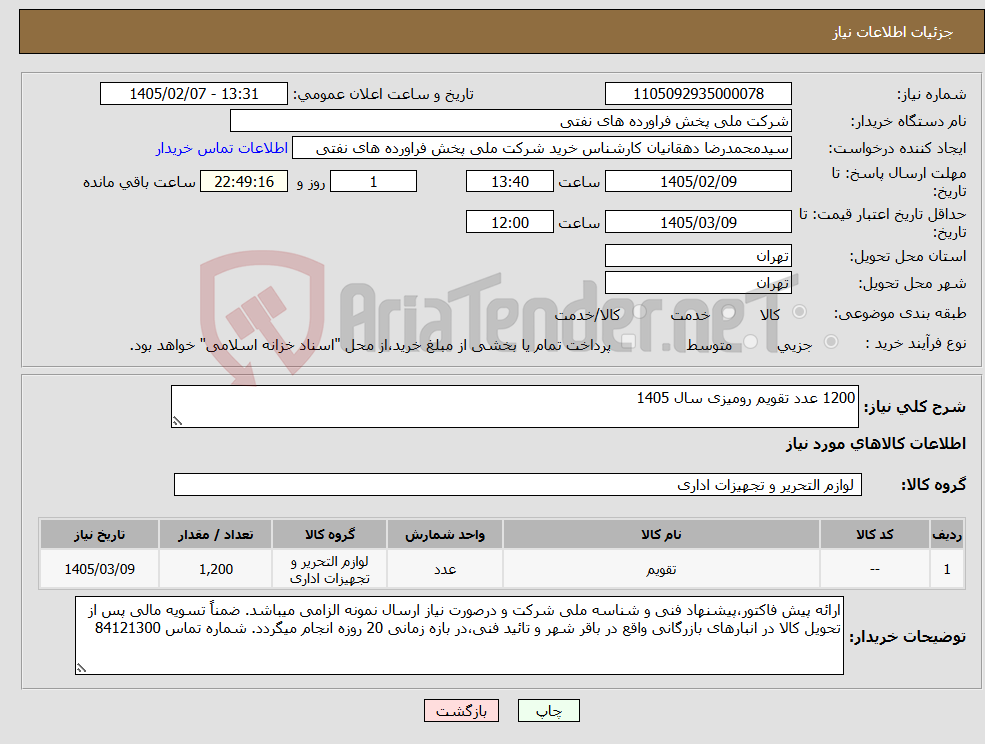Click the buyer organization name field
This screenshot has width=985, height=744.
pyautogui.click(x=511, y=121)
